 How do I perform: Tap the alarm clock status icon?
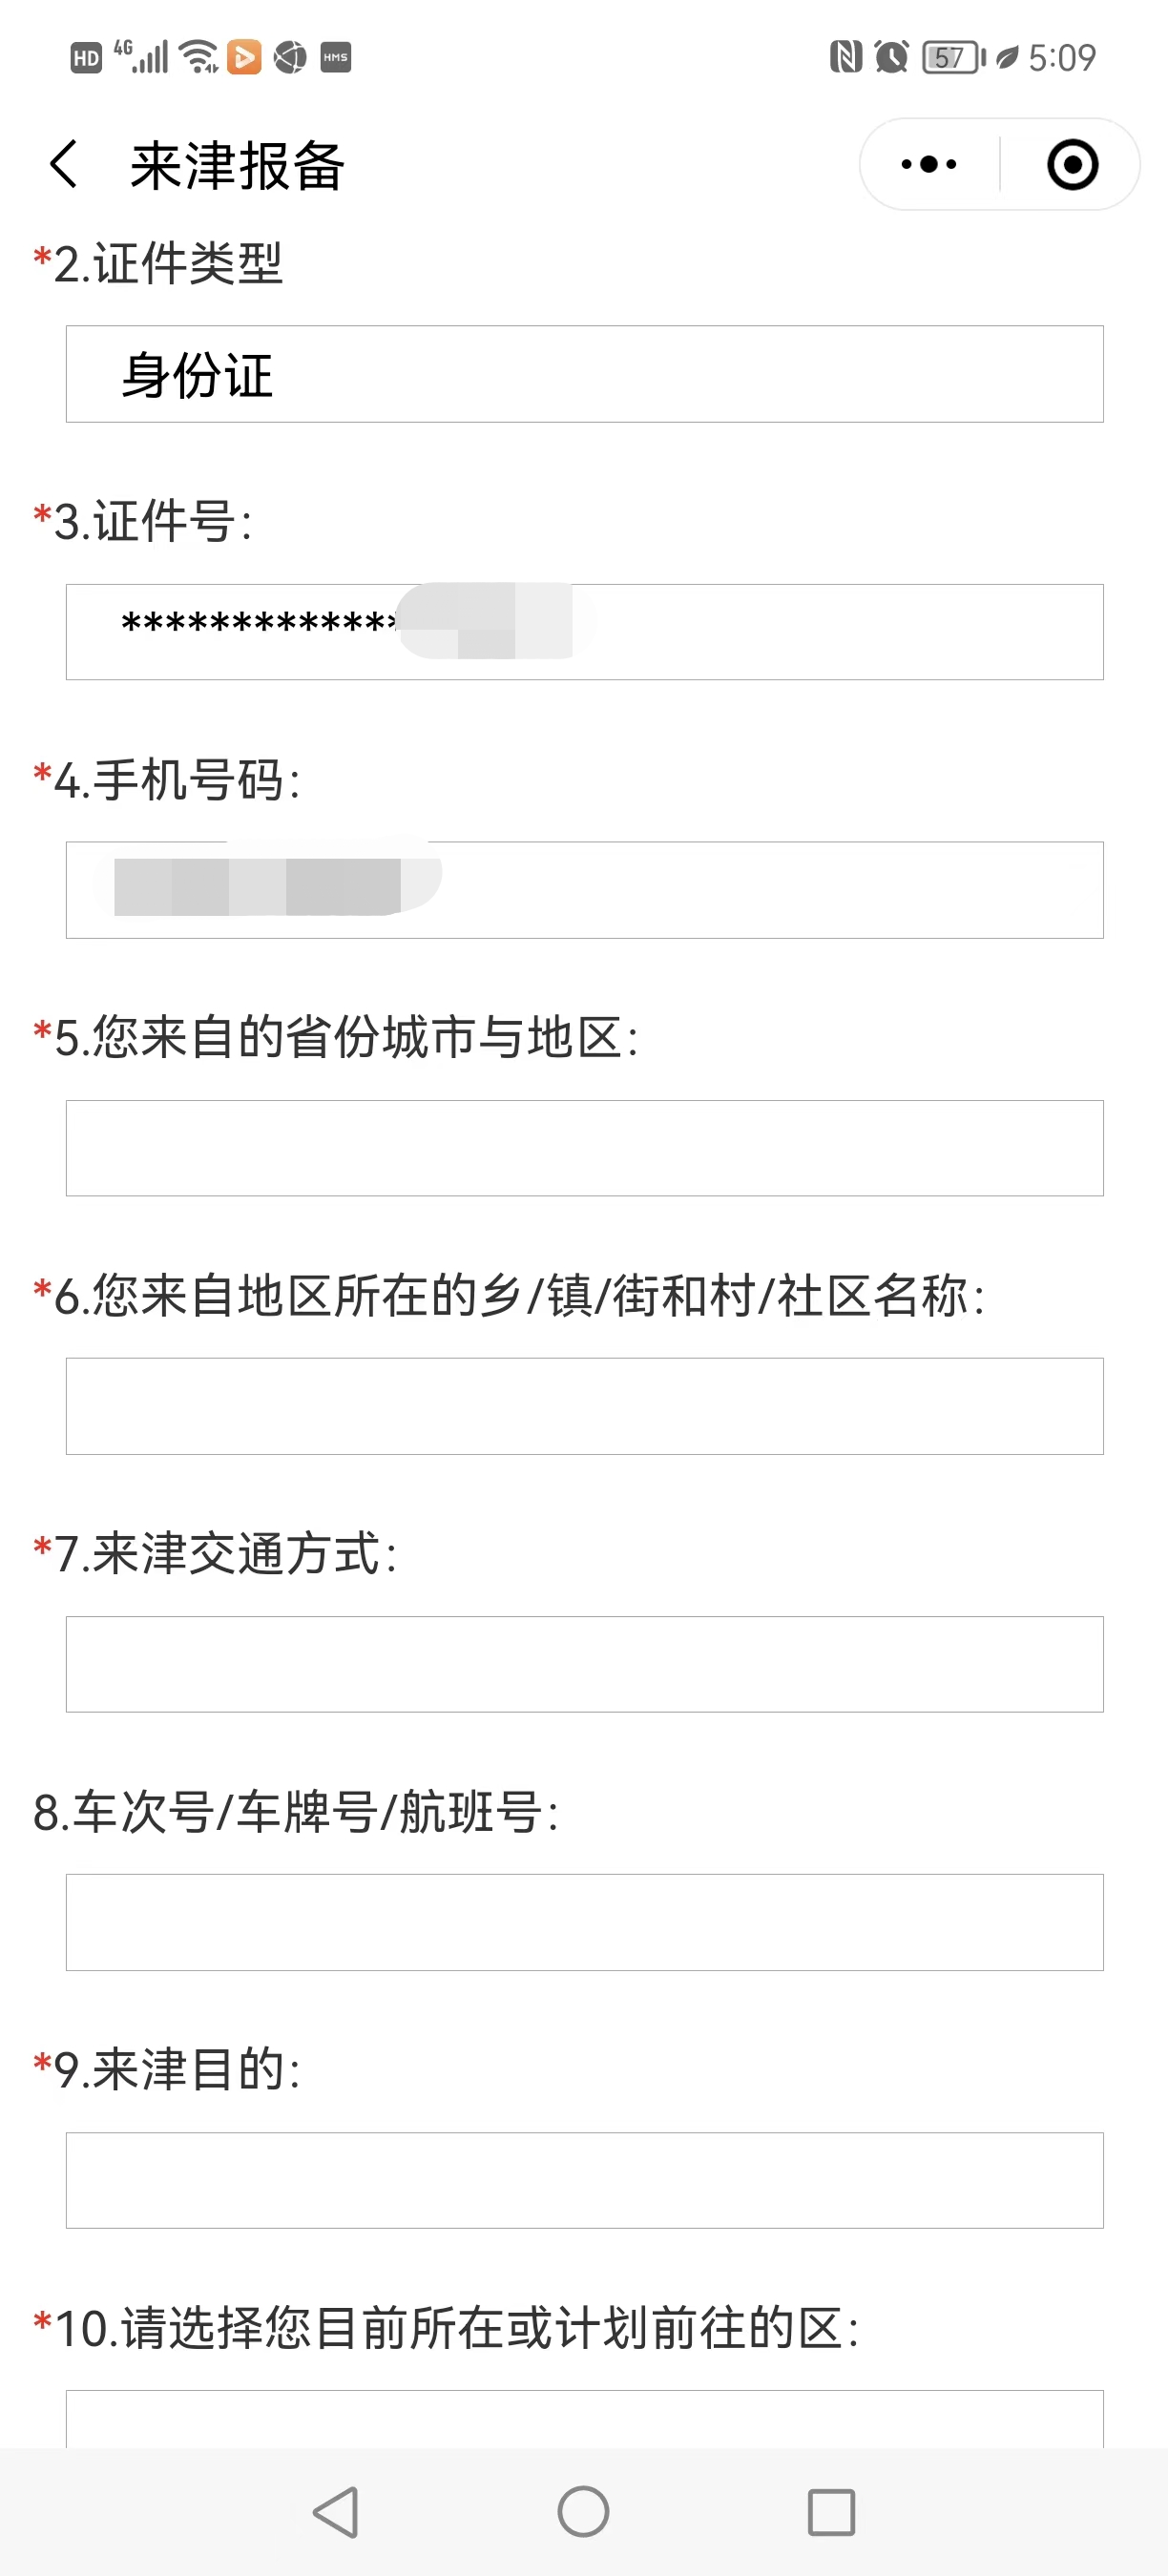(x=891, y=57)
